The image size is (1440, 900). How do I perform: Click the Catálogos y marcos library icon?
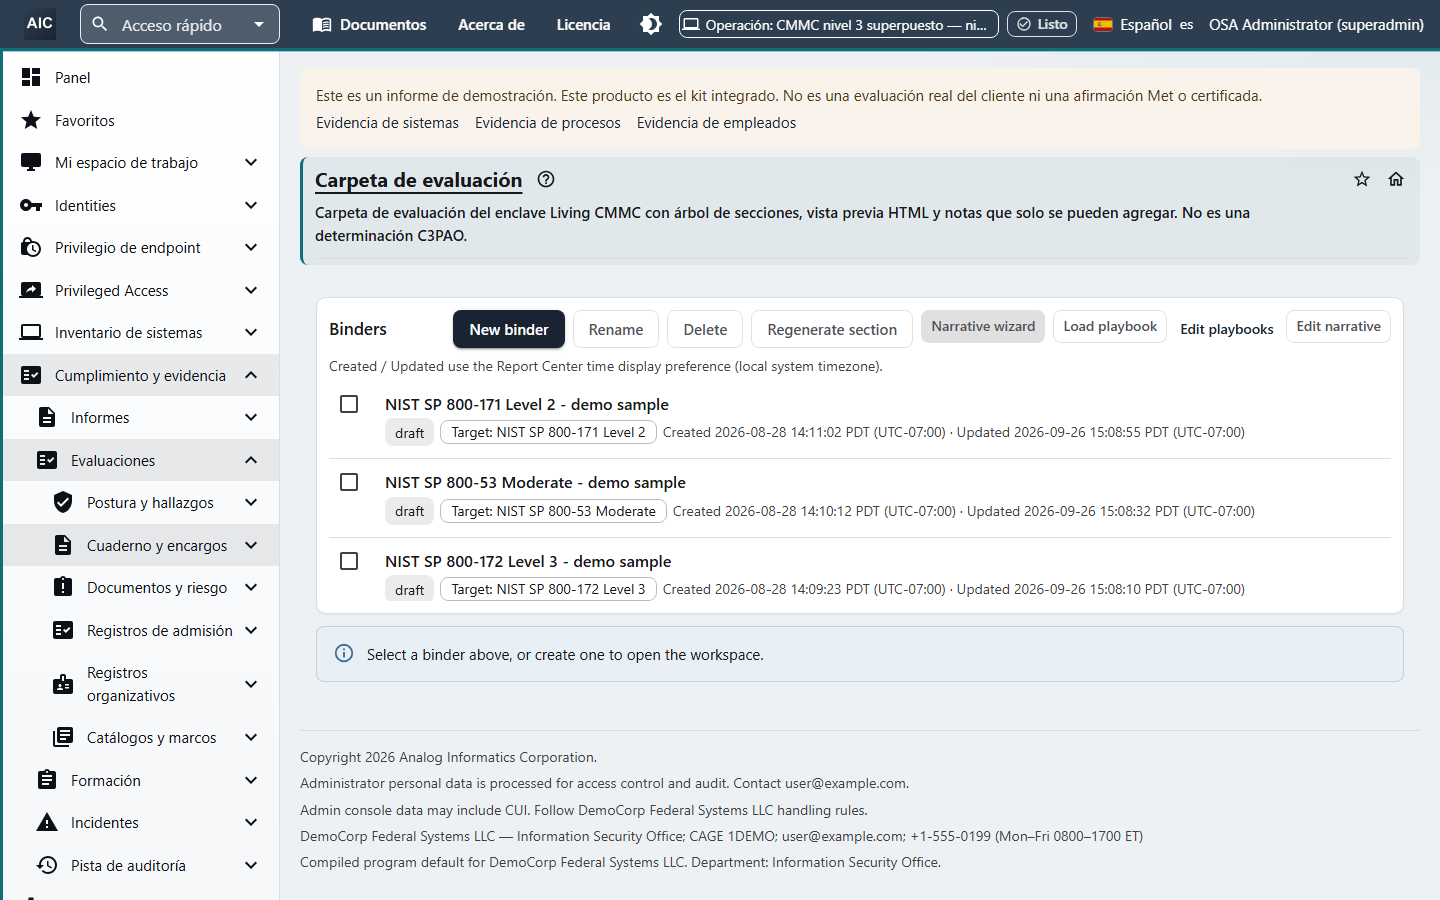point(63,737)
